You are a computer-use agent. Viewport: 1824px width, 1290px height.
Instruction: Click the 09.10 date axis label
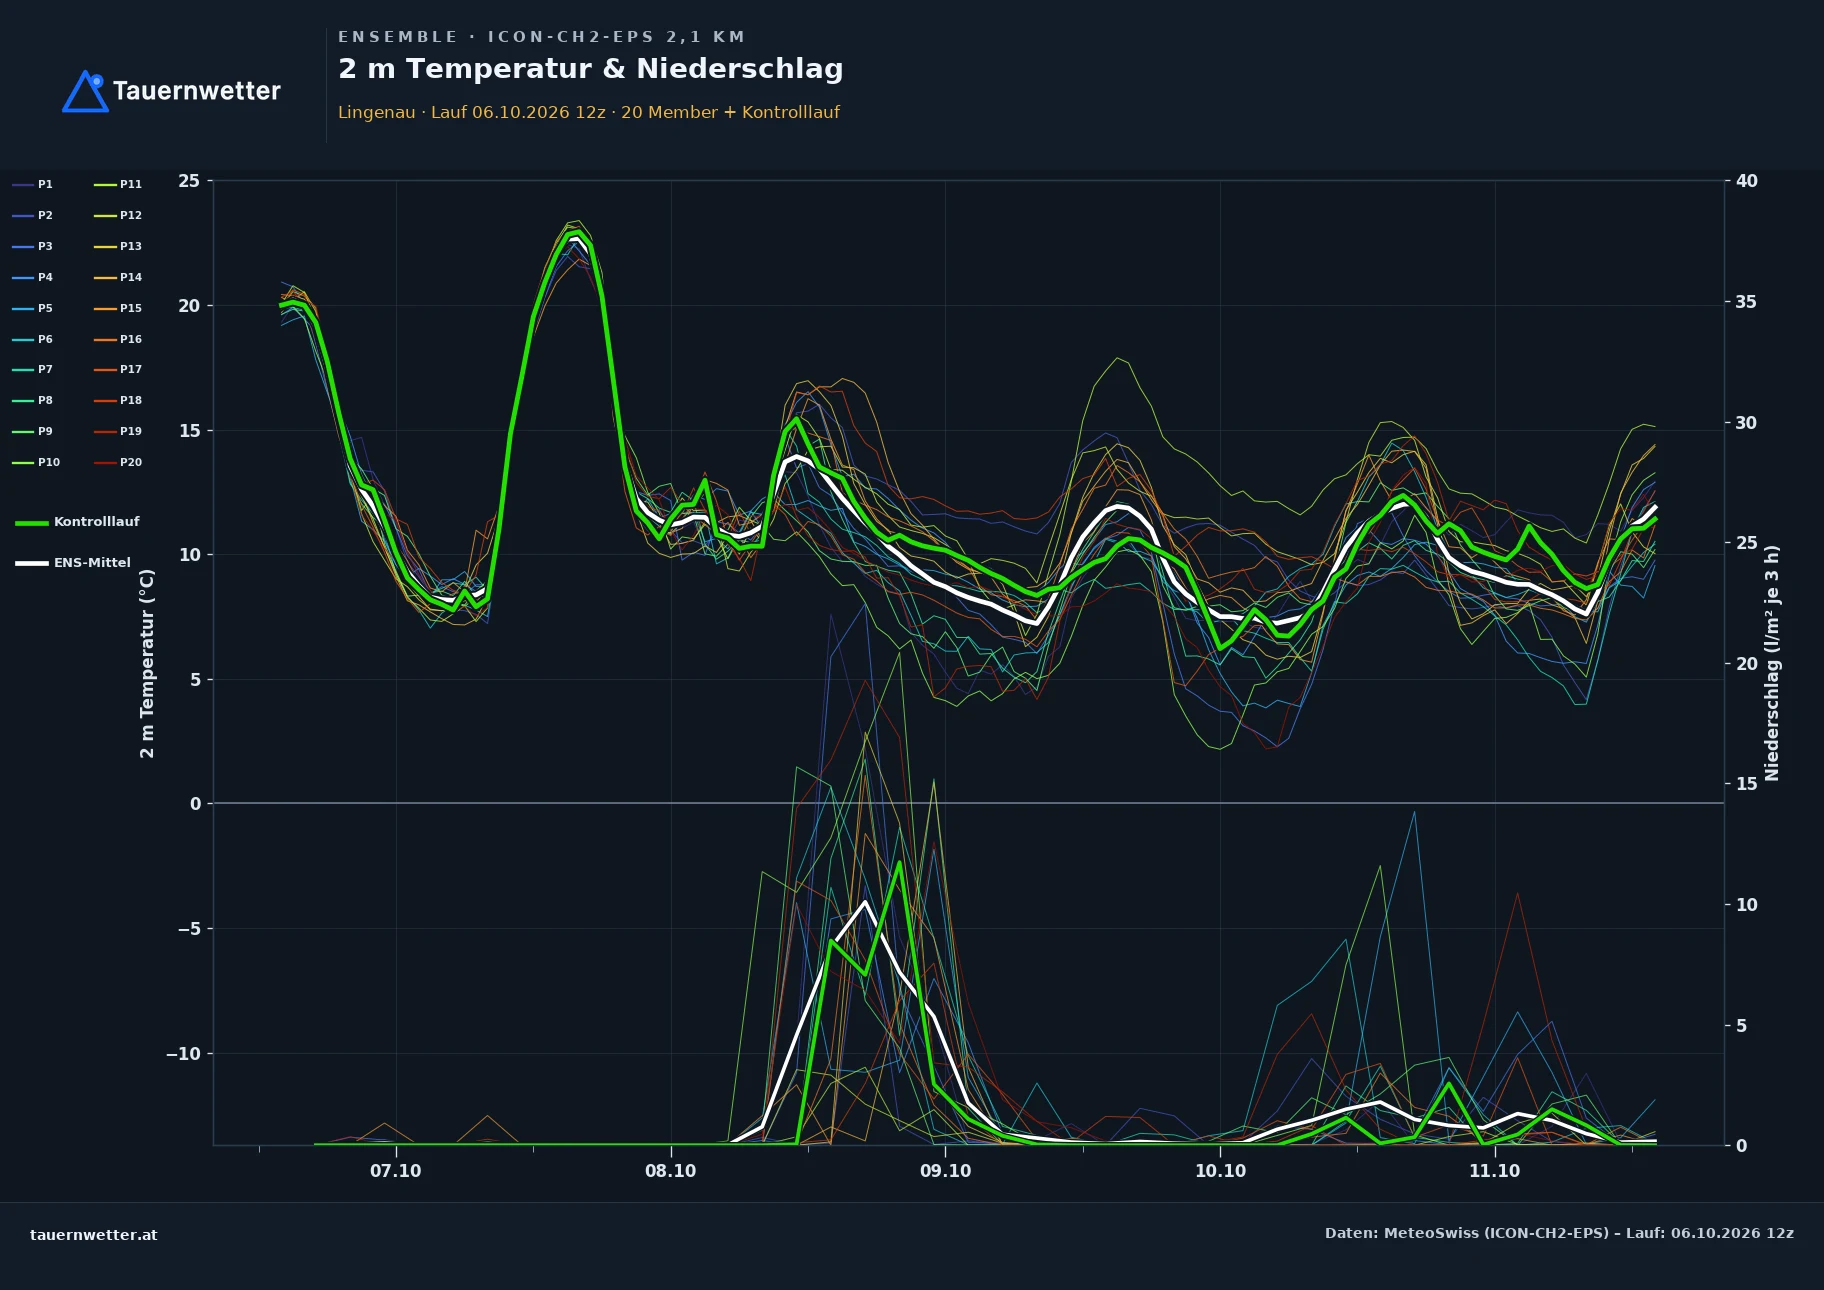[x=946, y=1171]
